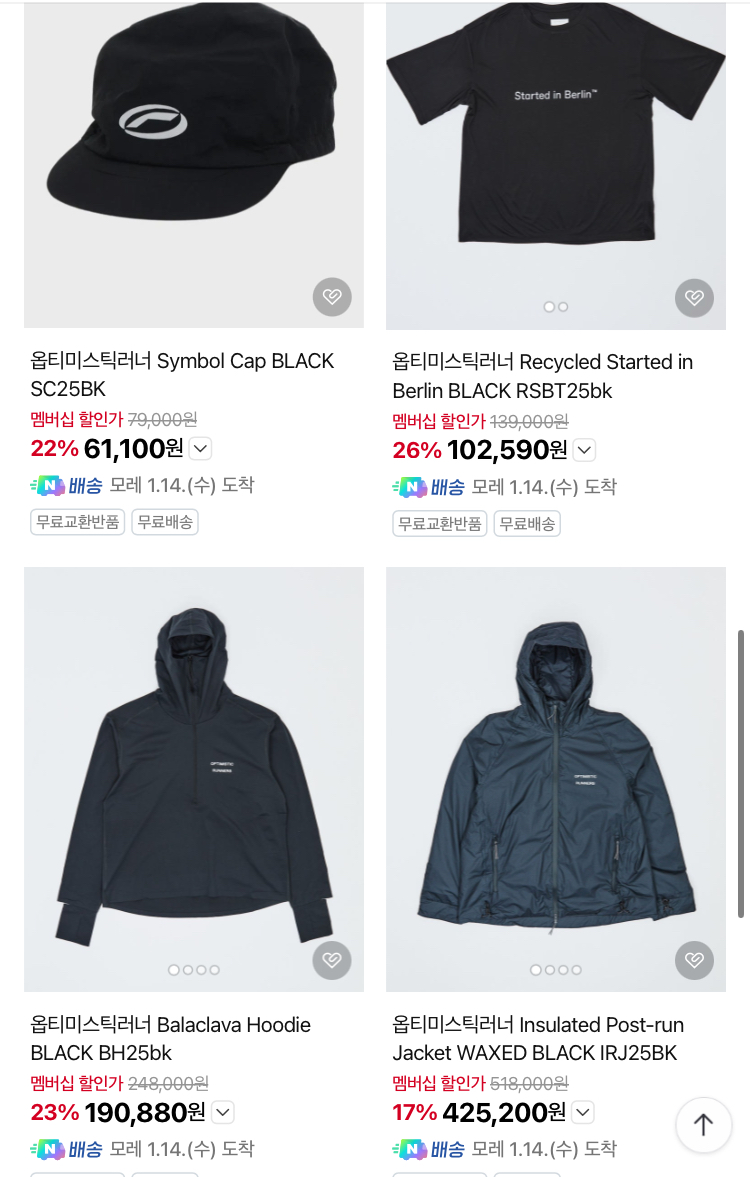Open Insulated Post-run Jacket WAXED BLACK title

pos(538,1039)
